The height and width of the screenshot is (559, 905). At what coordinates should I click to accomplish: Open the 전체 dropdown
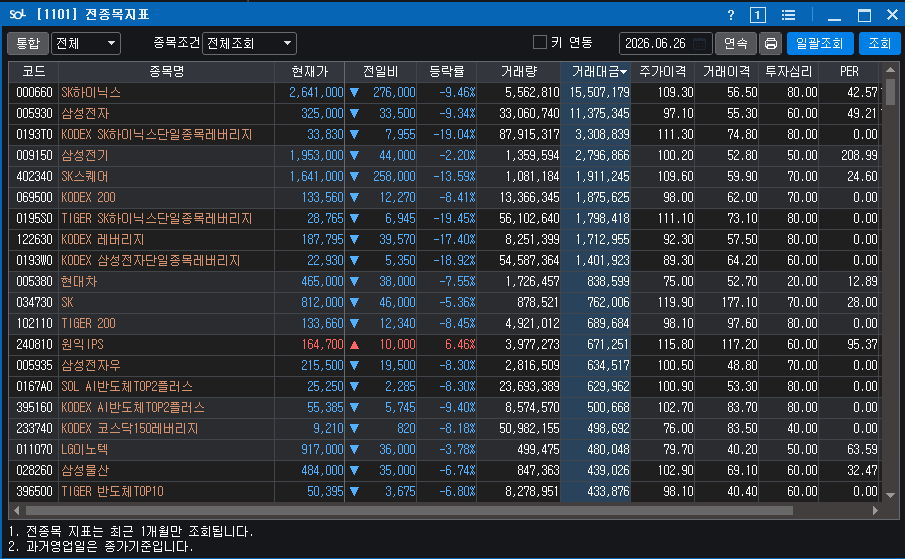[86, 43]
